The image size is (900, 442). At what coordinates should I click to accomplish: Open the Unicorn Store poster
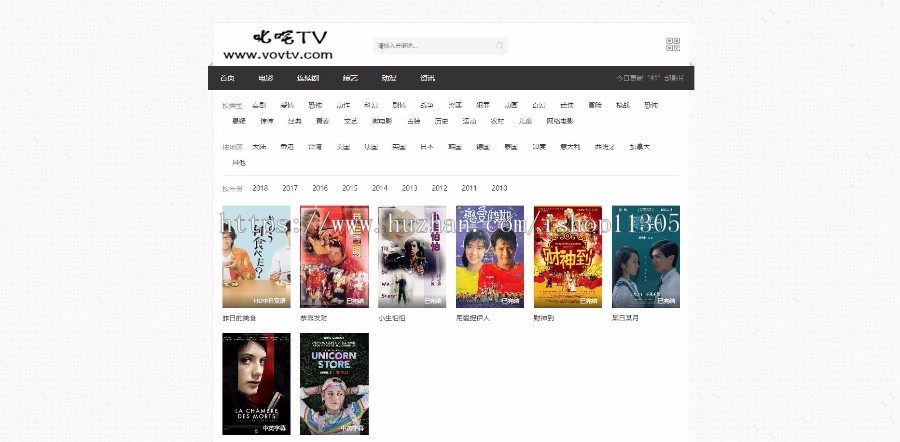pyautogui.click(x=334, y=384)
